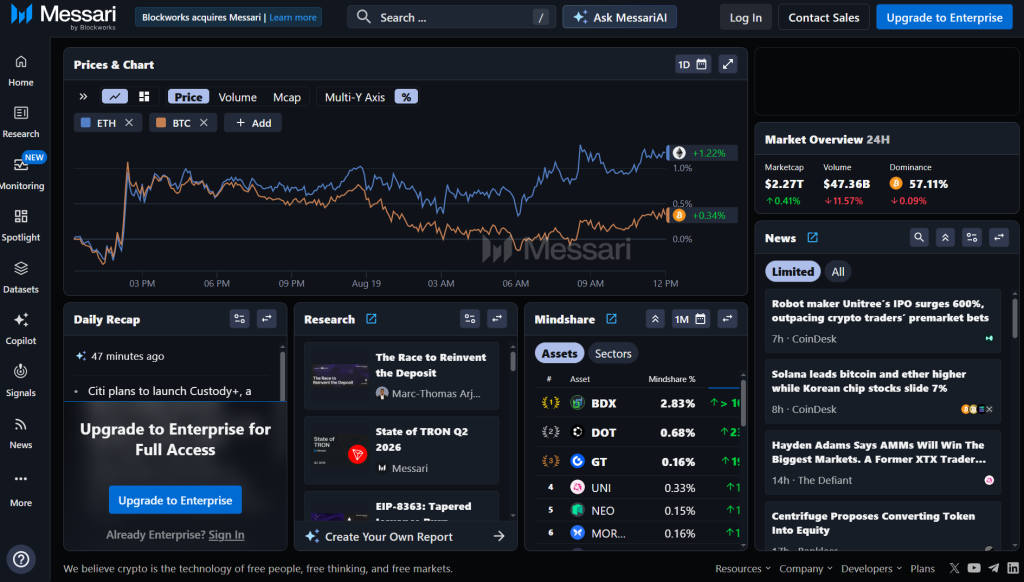Select the All news filter
1024x582 pixels.
click(838, 272)
